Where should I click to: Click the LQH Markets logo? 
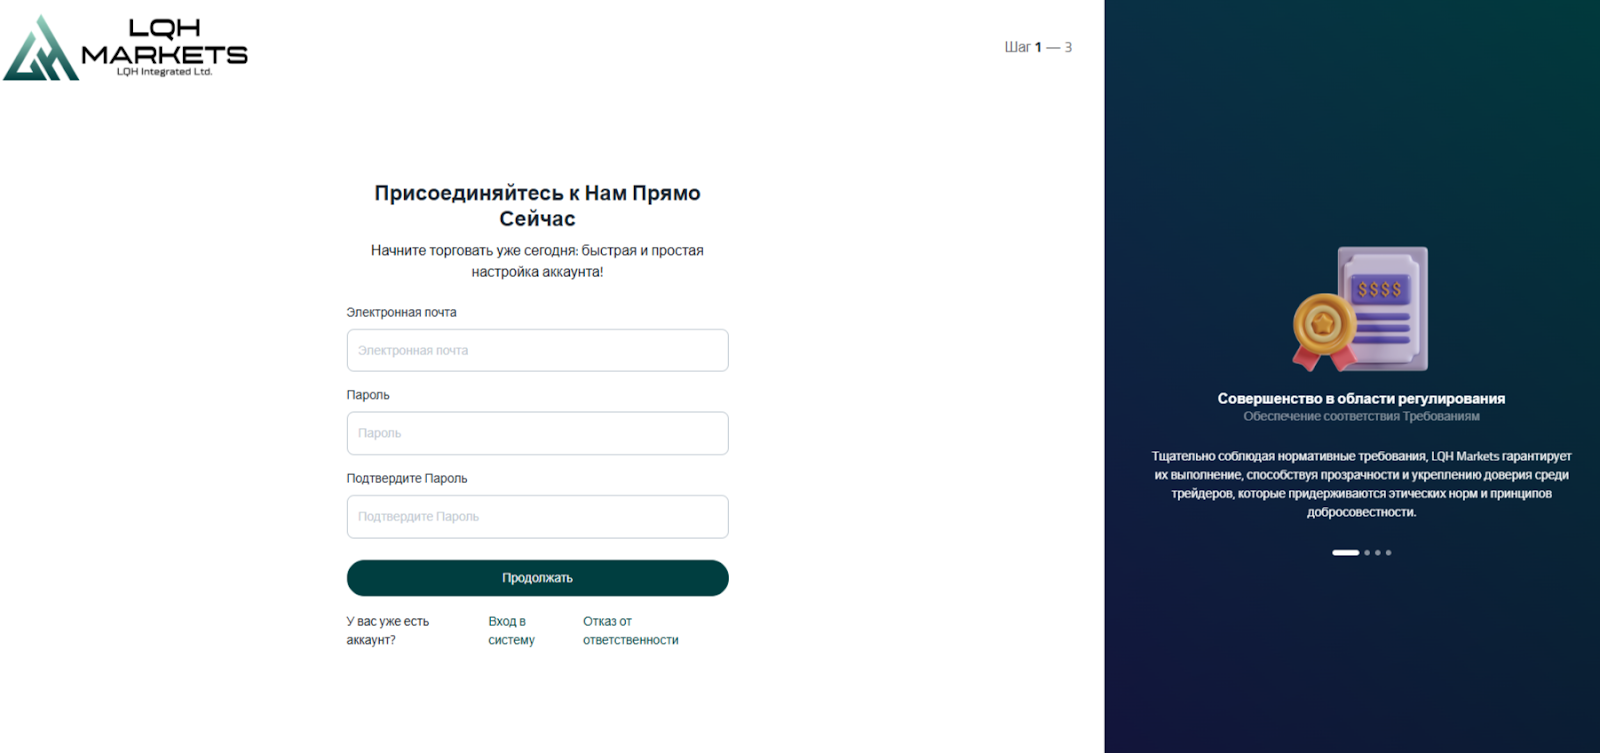[125, 47]
